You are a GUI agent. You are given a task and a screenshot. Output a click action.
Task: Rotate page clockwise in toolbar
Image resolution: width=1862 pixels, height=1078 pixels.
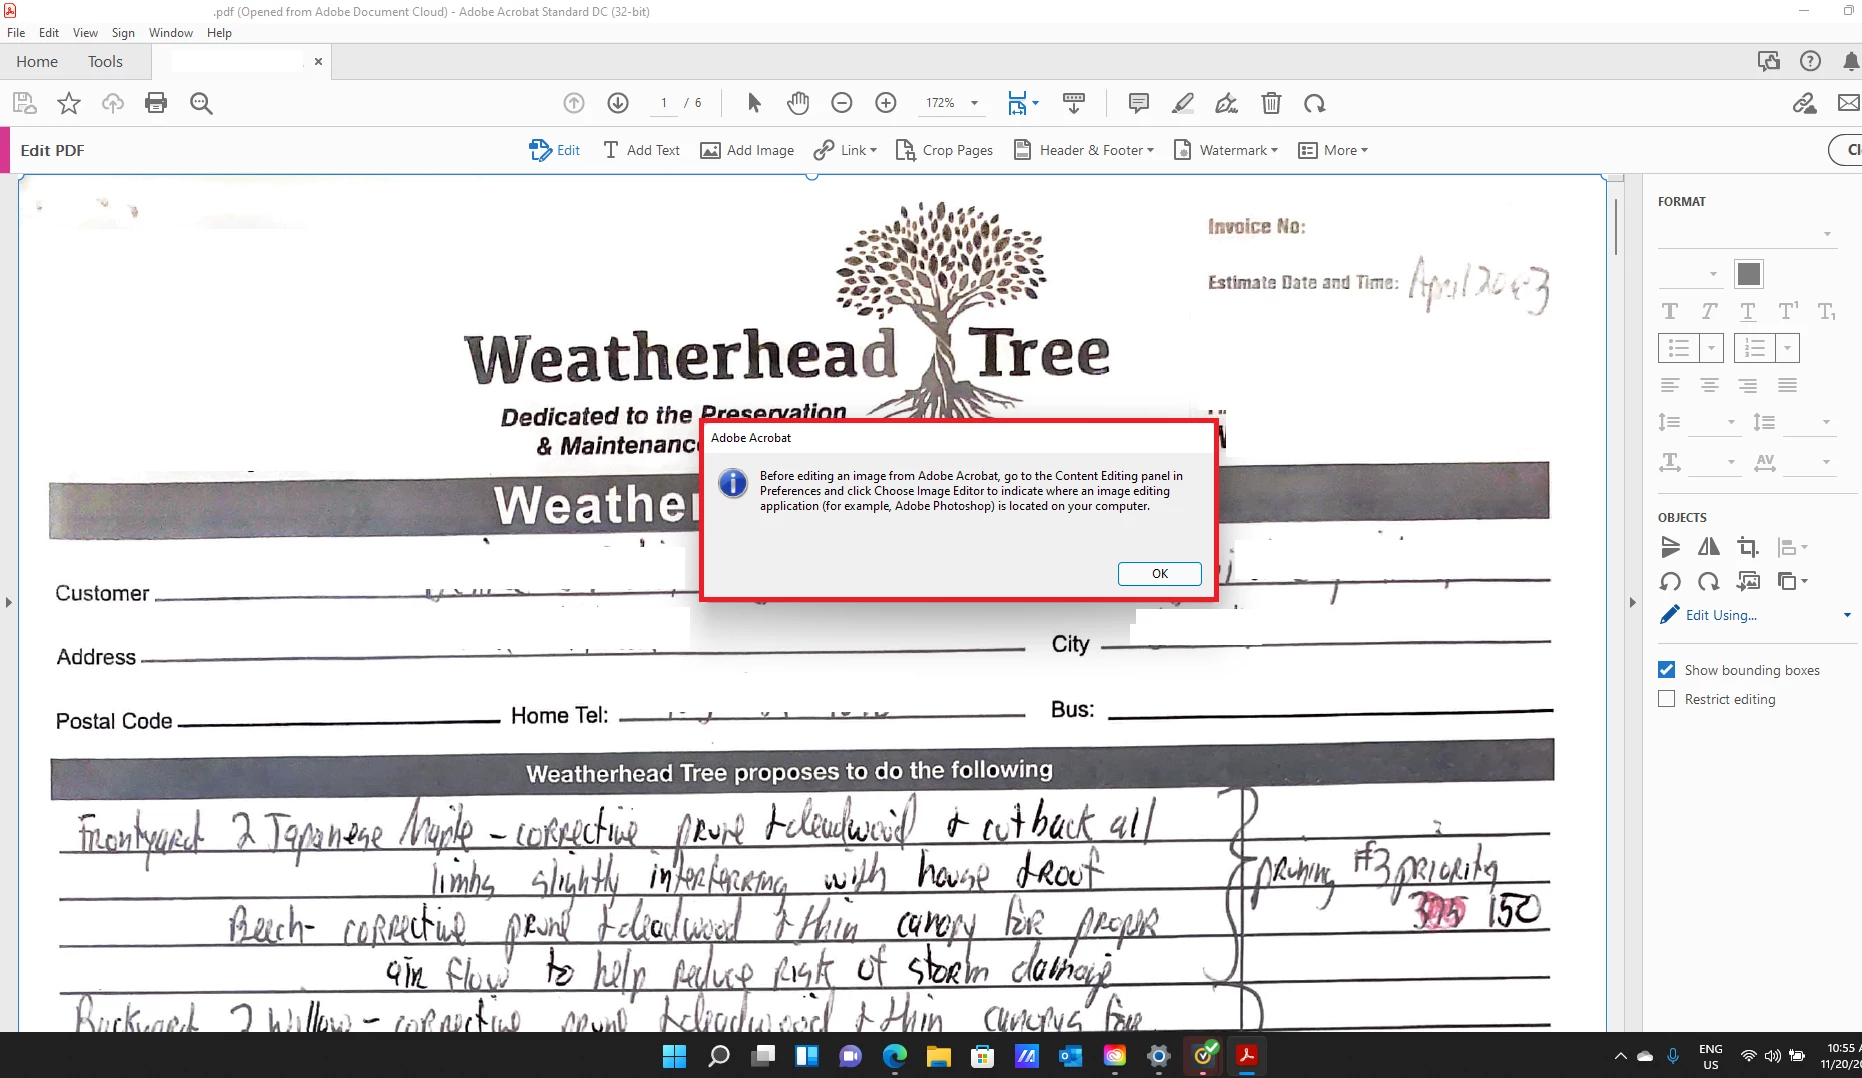pyautogui.click(x=1315, y=103)
